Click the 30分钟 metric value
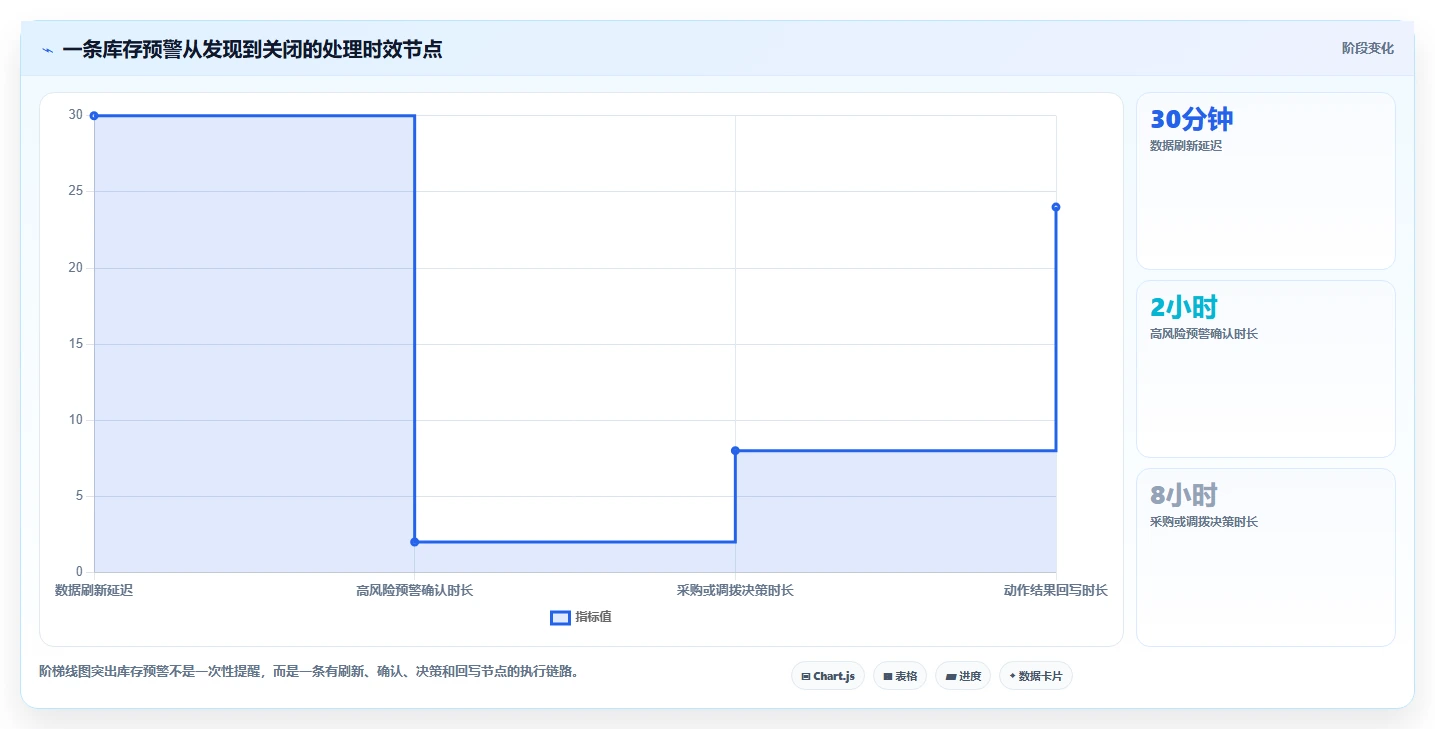 tap(1192, 119)
